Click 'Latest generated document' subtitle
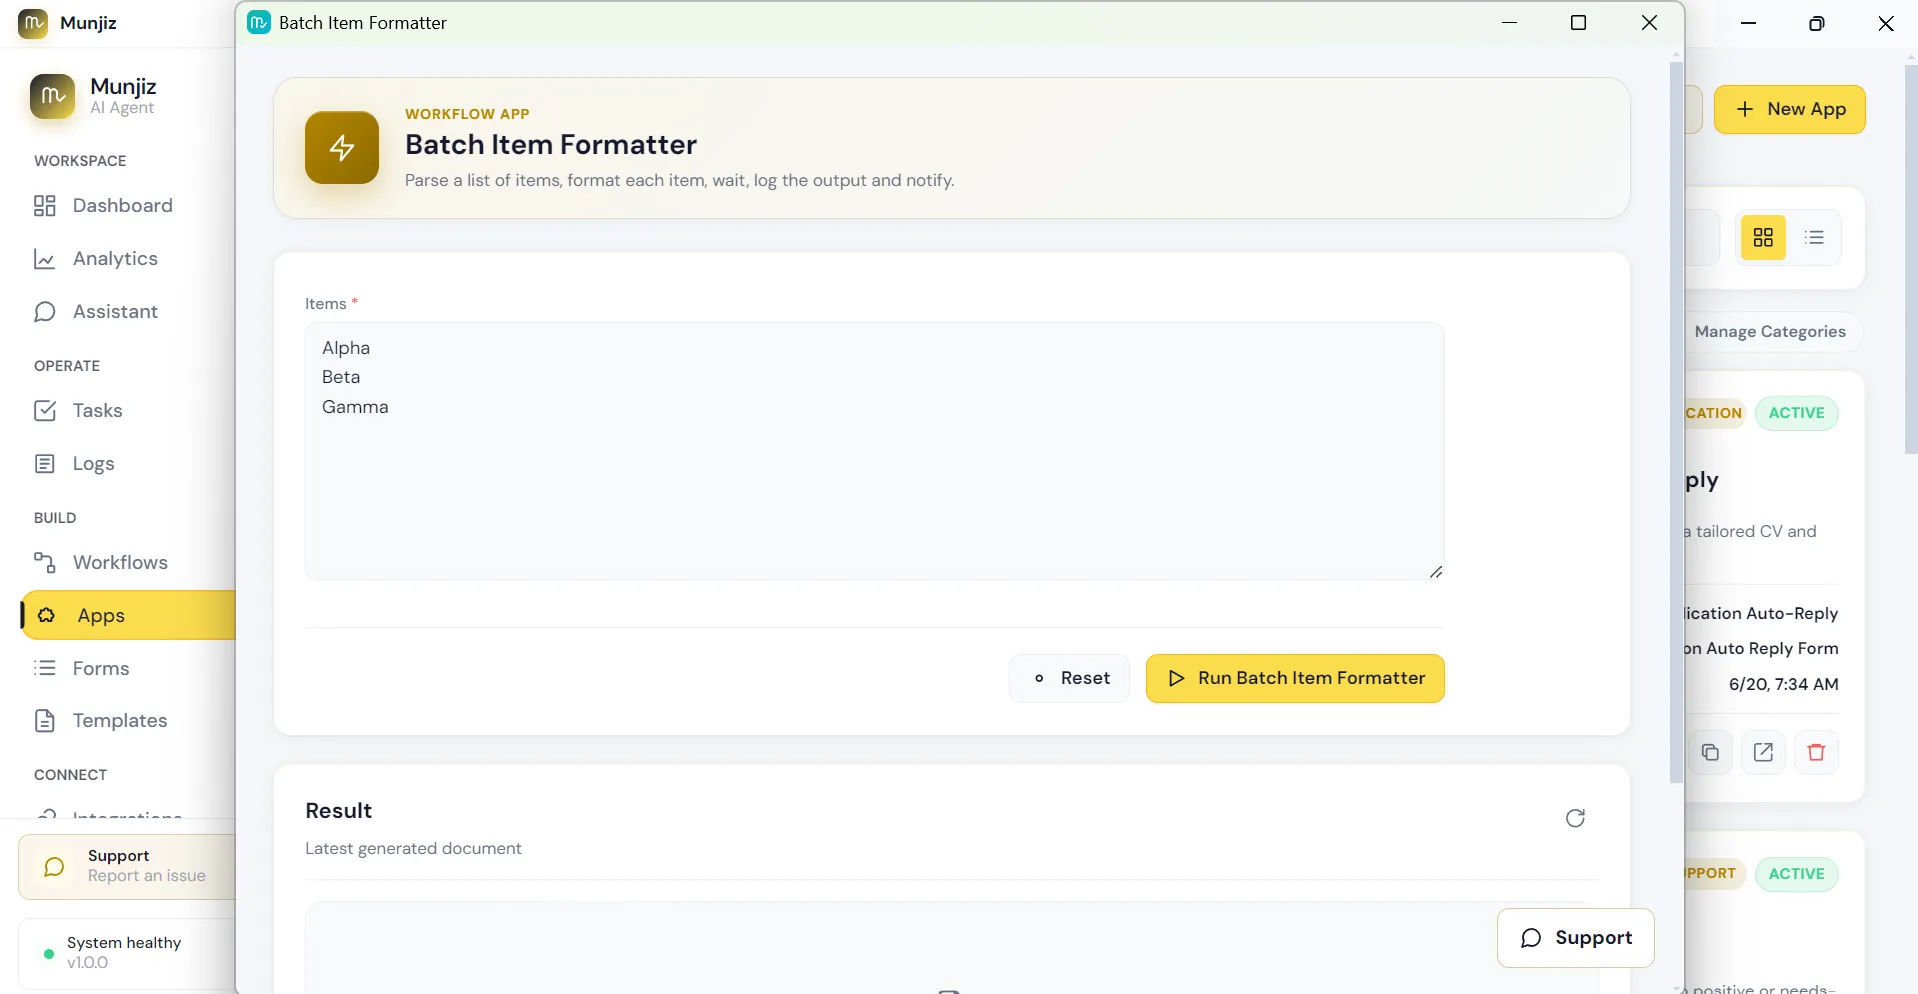Image resolution: width=1918 pixels, height=994 pixels. [x=413, y=848]
